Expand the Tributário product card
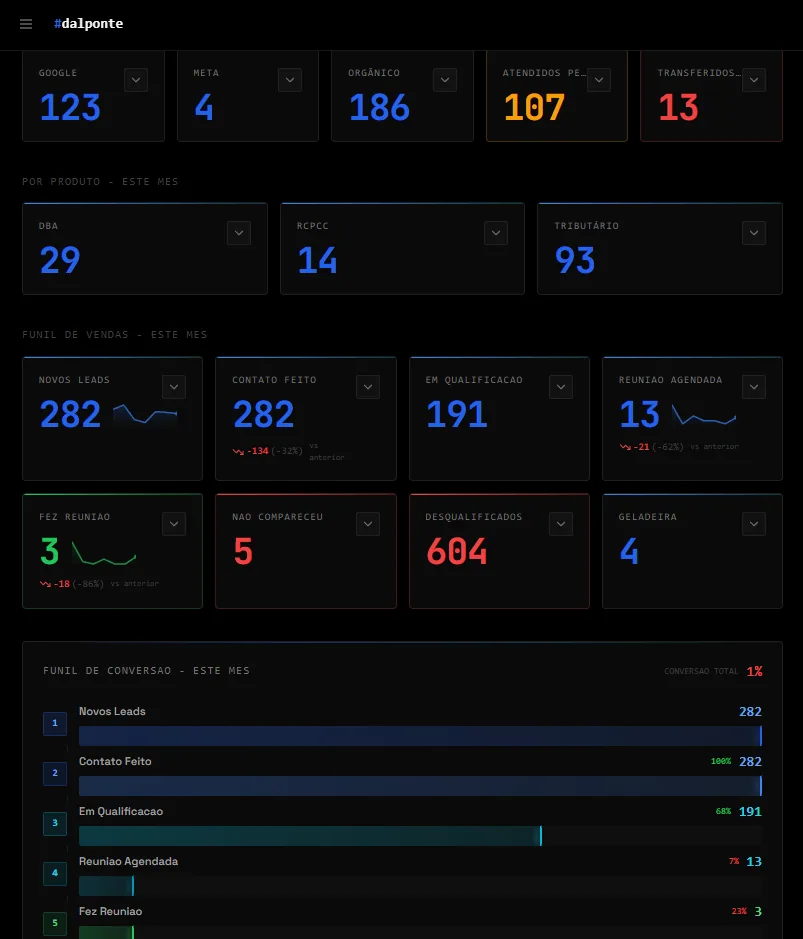Screen dimensions: 803x939 point(754,233)
